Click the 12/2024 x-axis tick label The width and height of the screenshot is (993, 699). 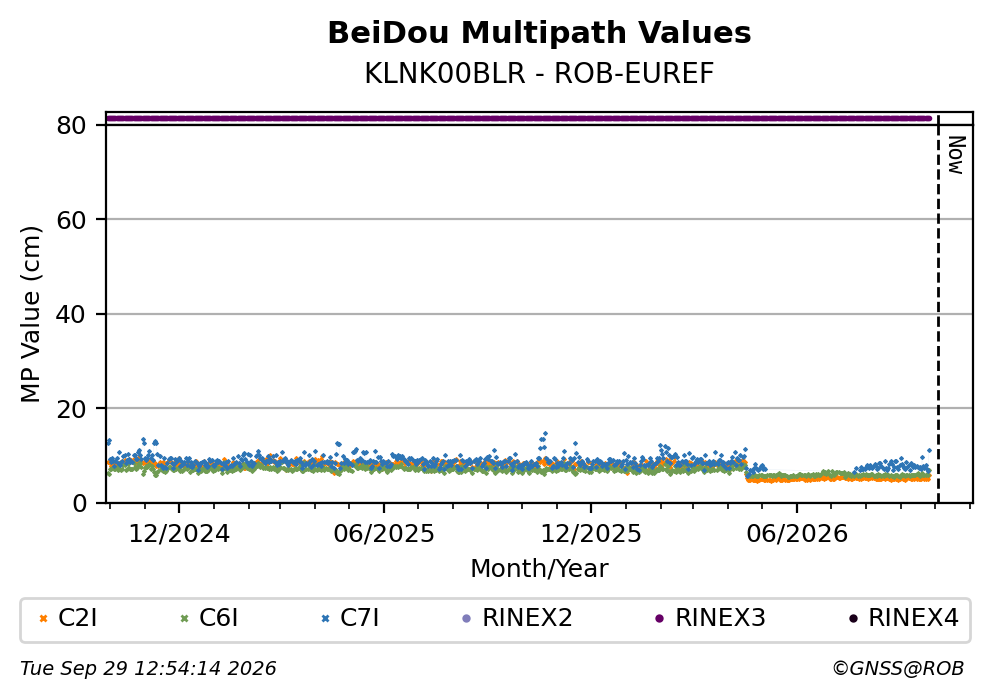pyautogui.click(x=179, y=534)
